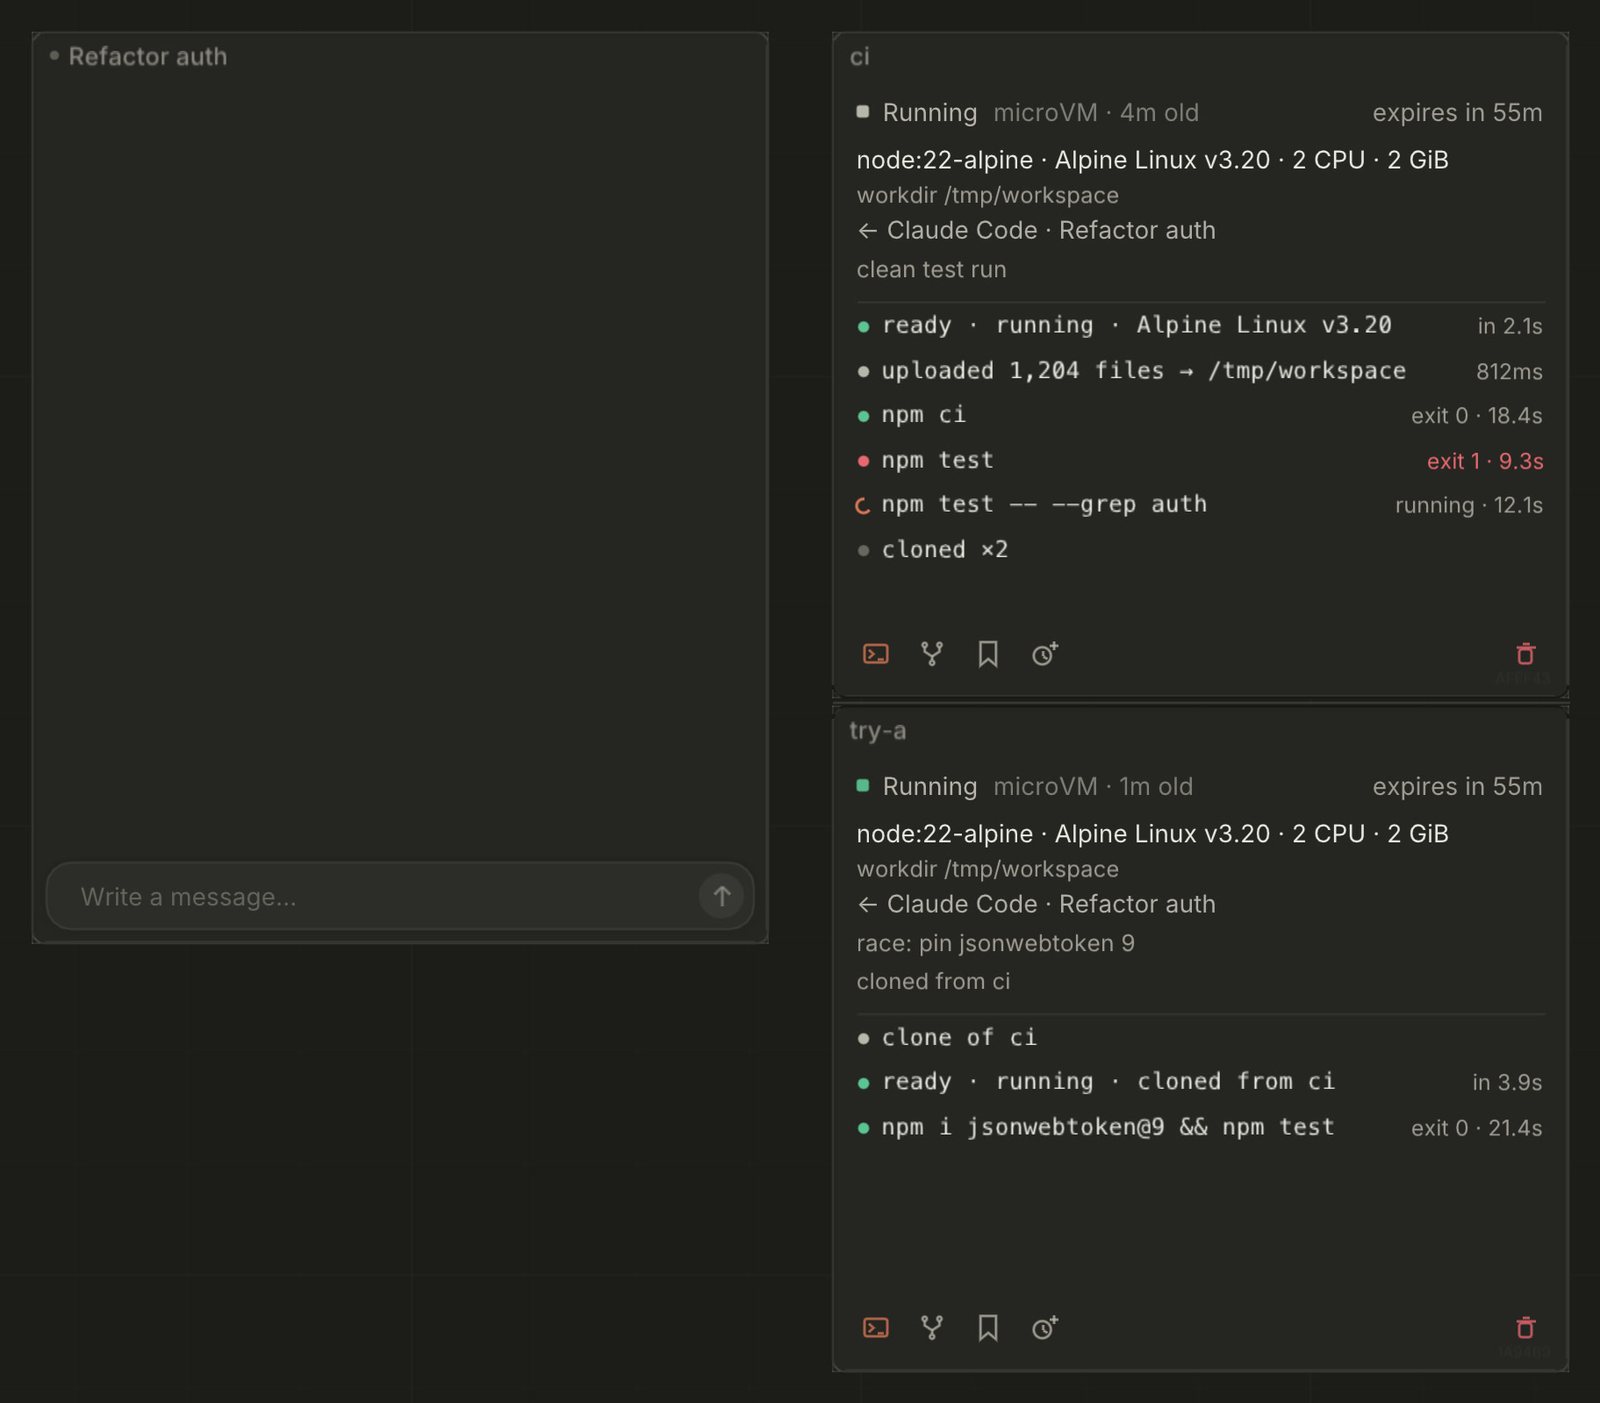Select the running 'npm test -- --grep auth' row
Screen dimensions: 1600x1403
click(x=1200, y=505)
